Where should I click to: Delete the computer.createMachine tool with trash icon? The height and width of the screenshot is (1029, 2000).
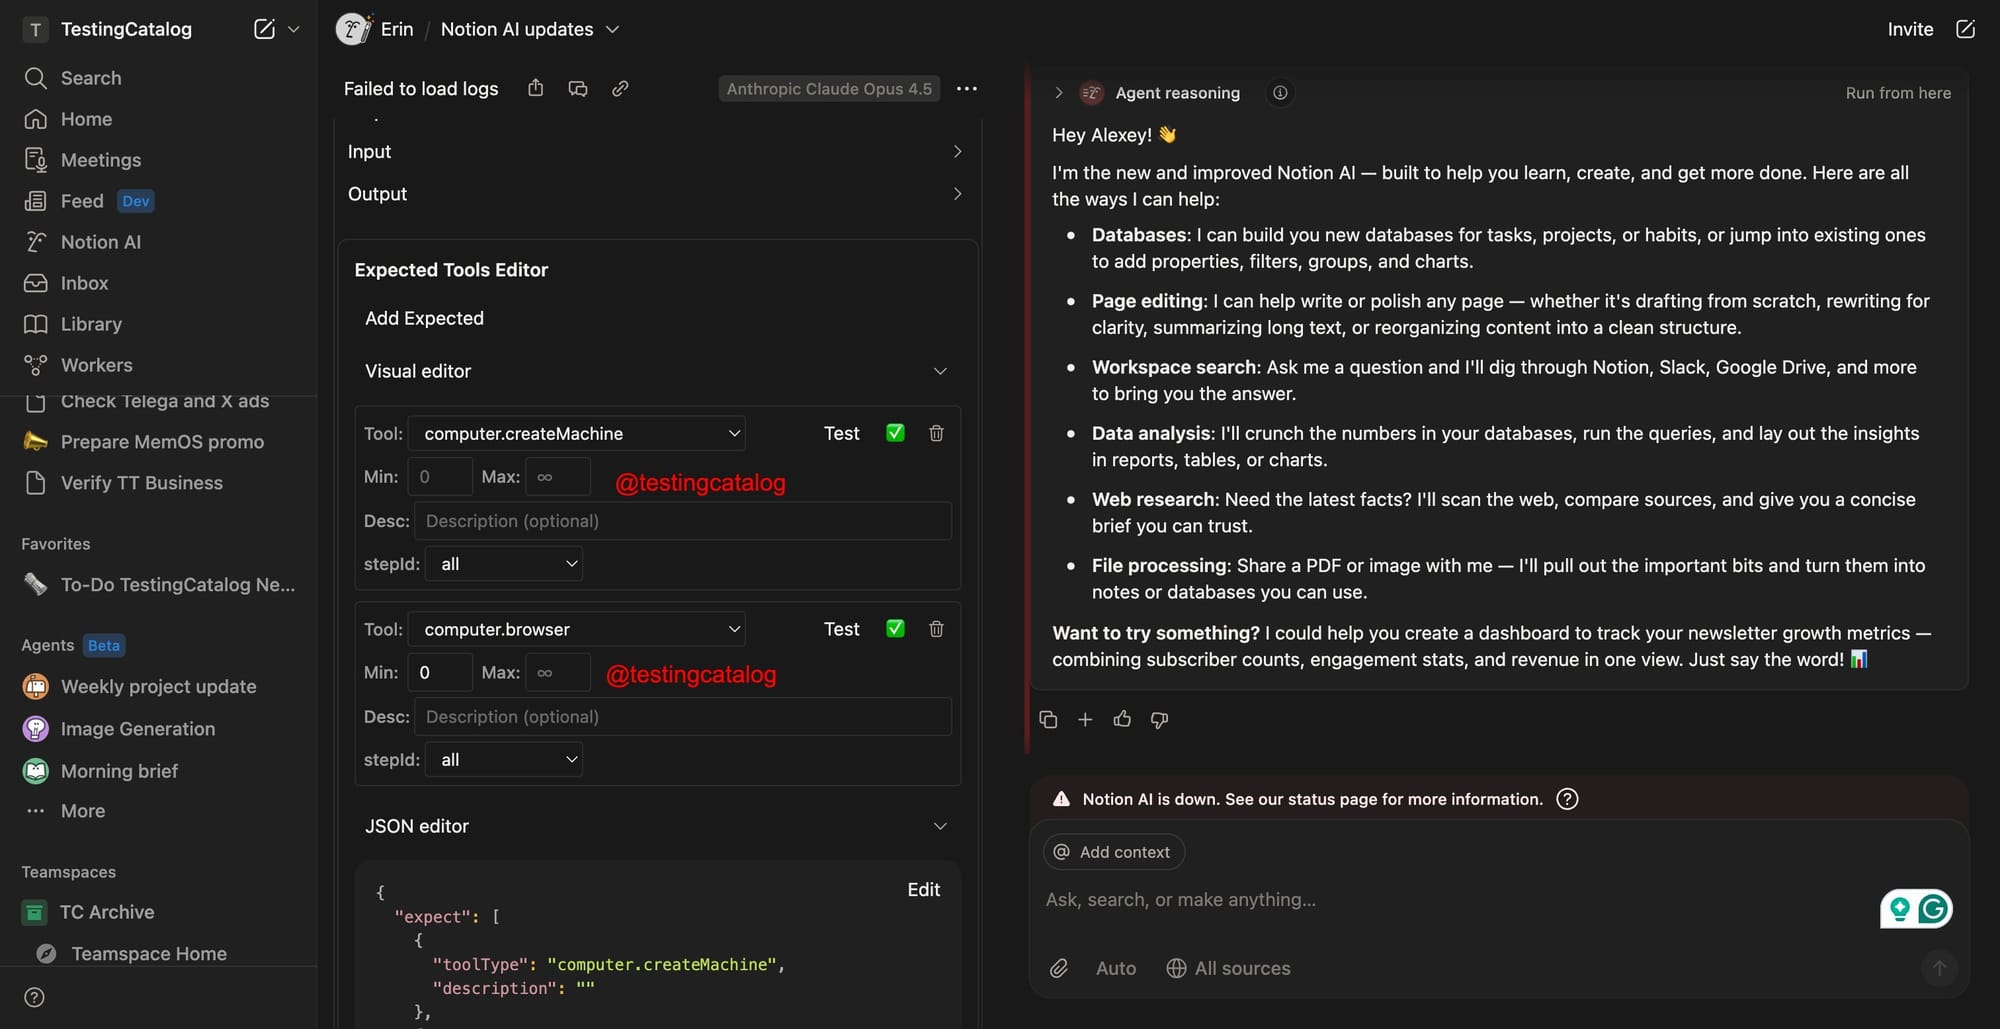936,433
